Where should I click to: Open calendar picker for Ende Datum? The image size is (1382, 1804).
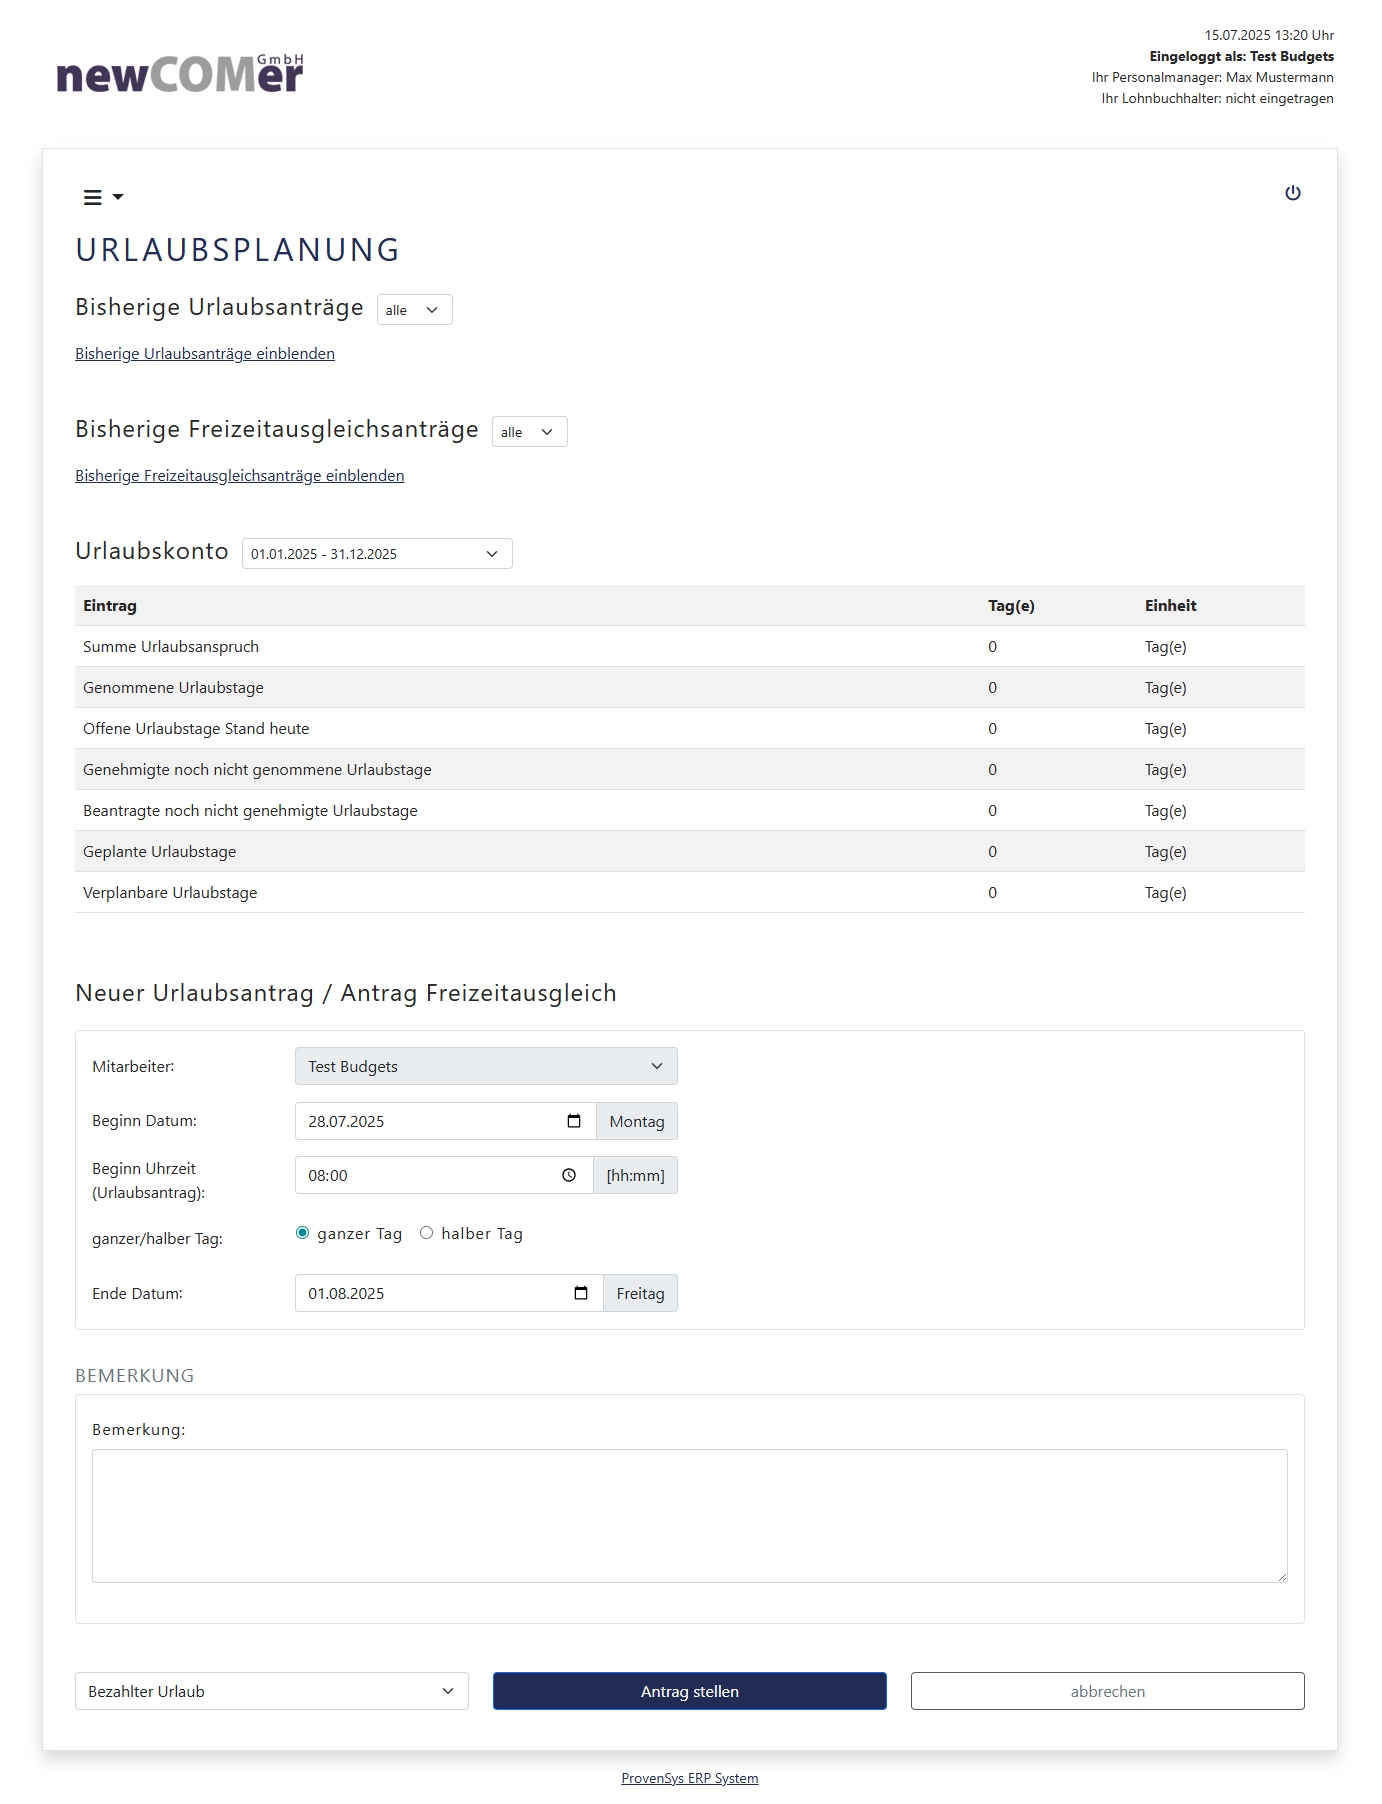tap(581, 1293)
